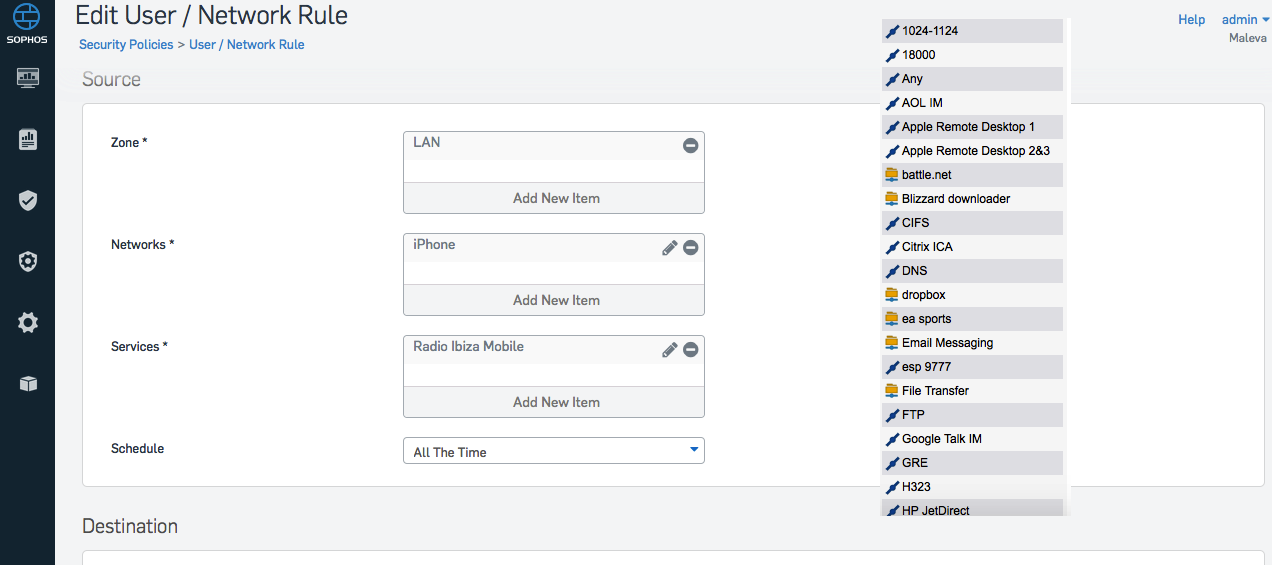Click the Sophos logo icon
The width and height of the screenshot is (1272, 565).
point(27,21)
